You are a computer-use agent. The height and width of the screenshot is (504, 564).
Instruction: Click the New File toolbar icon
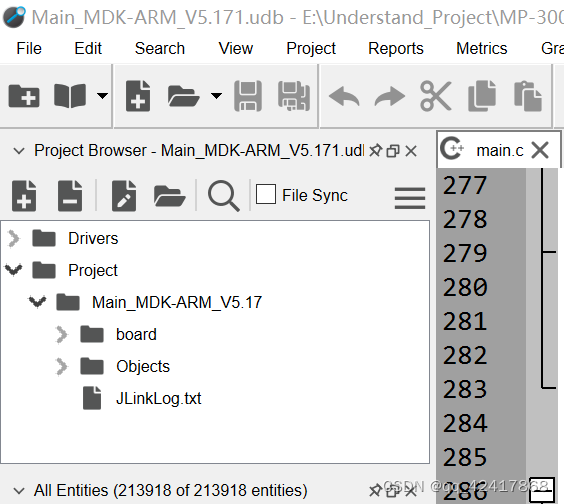138,96
